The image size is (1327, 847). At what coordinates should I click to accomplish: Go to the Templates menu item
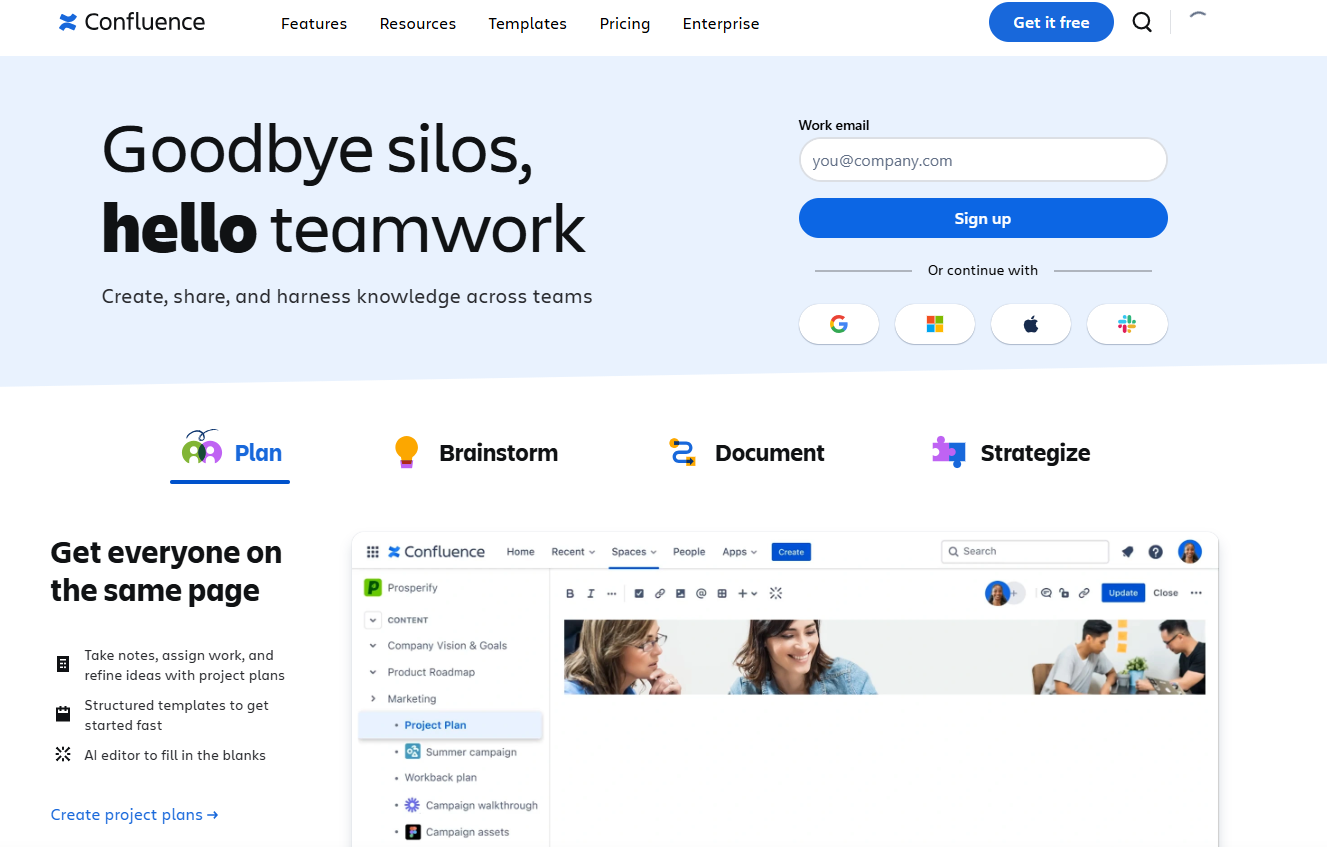pos(528,23)
